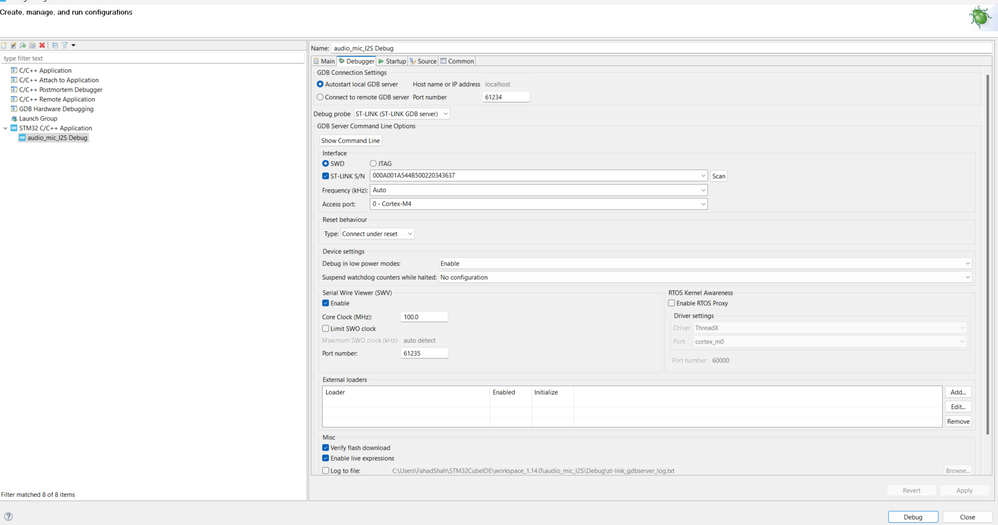The image size is (998, 525).
Task: Toggle the Limit SWO clock checkbox
Action: click(326, 328)
